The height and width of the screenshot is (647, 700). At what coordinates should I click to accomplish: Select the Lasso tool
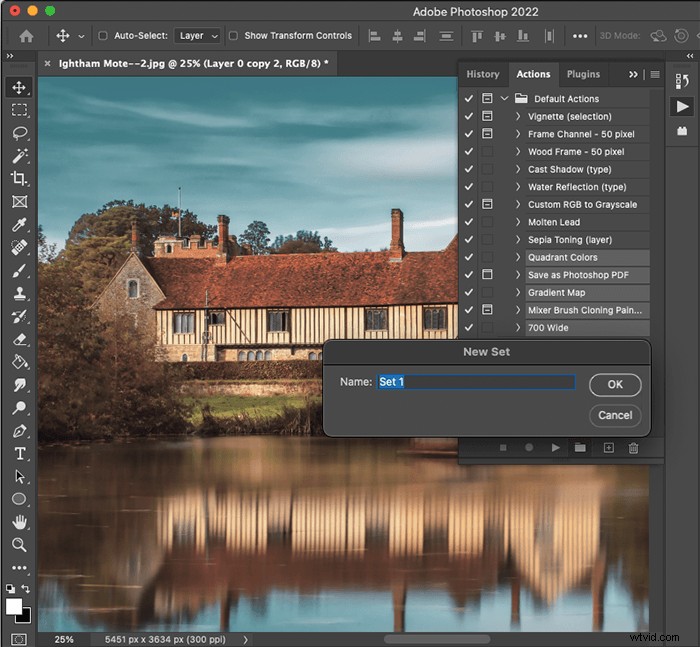click(x=19, y=133)
